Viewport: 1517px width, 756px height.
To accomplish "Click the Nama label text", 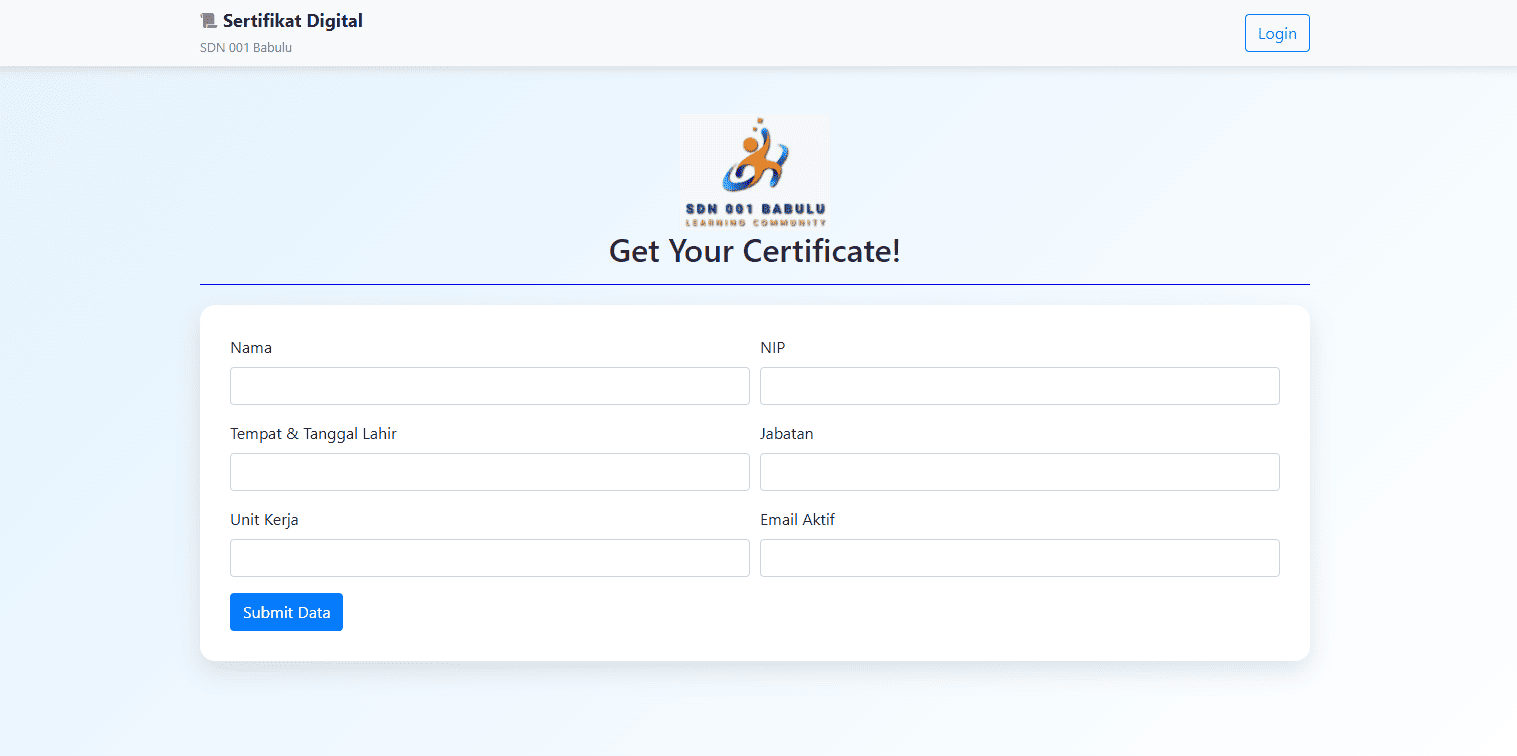I will 251,348.
